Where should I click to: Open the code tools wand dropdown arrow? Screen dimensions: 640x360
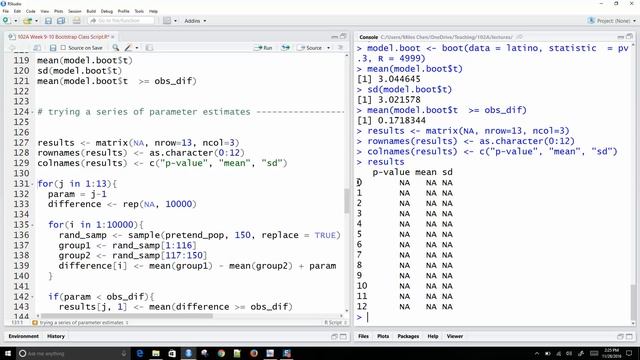point(137,48)
